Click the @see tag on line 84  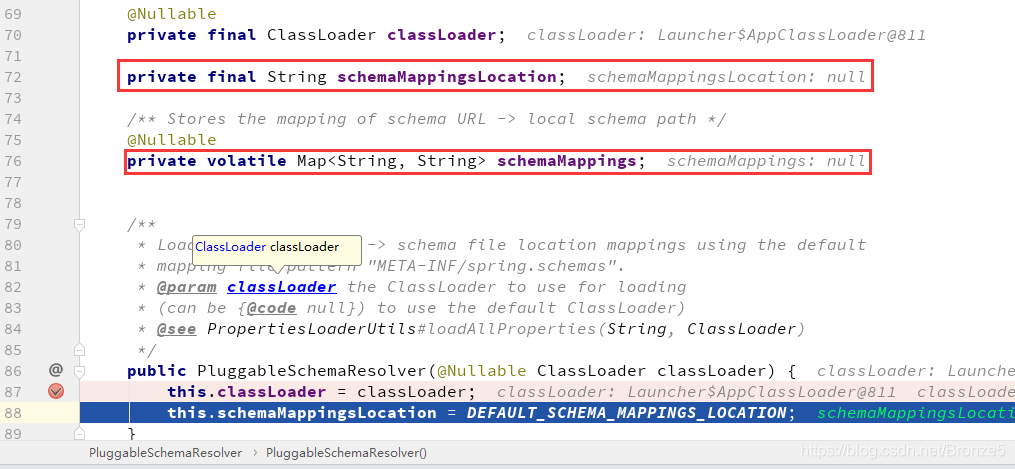point(176,329)
